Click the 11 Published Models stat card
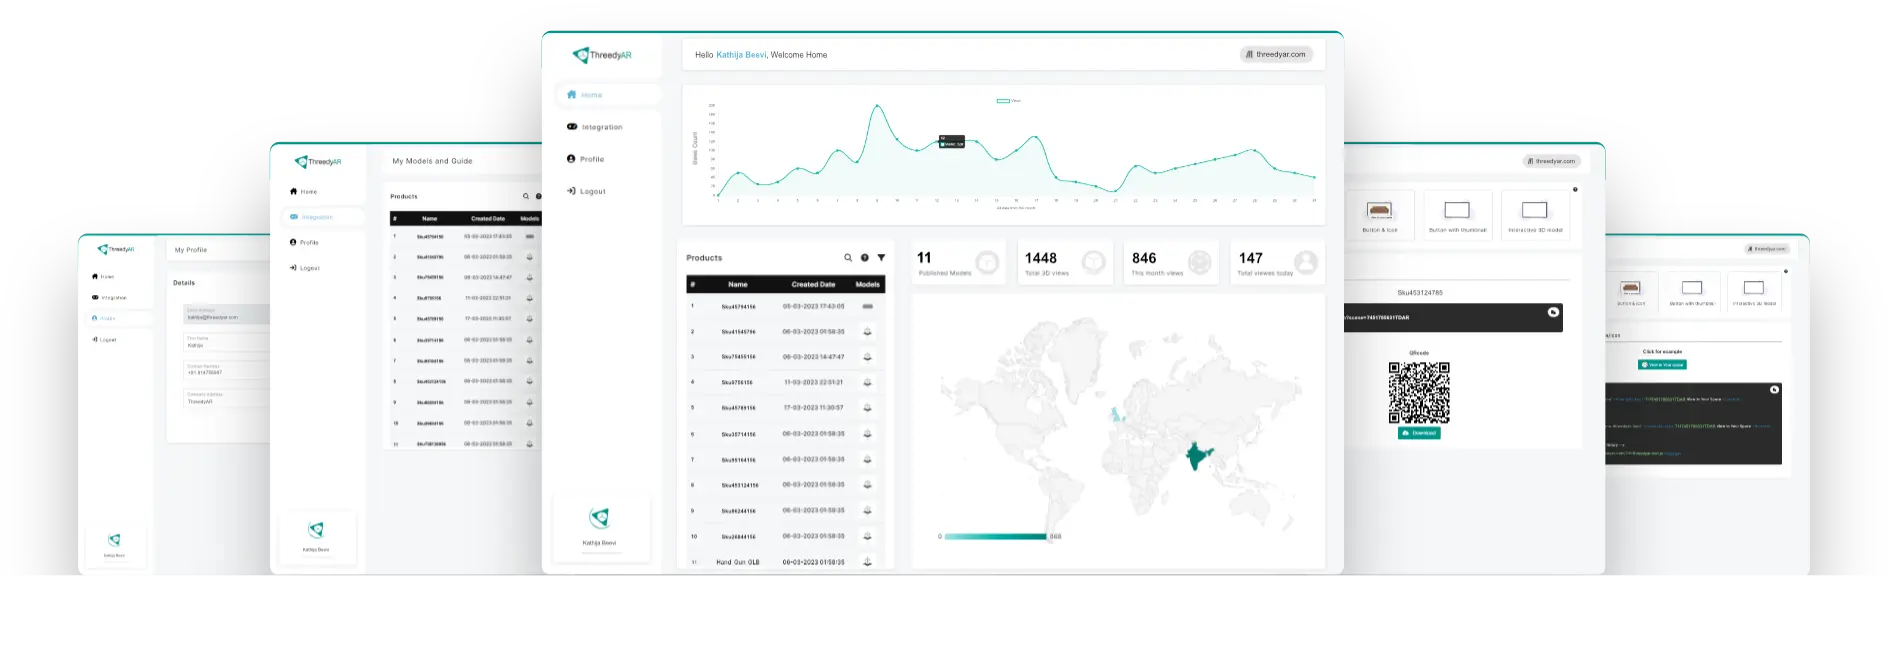This screenshot has width=1888, height=651. [958, 262]
